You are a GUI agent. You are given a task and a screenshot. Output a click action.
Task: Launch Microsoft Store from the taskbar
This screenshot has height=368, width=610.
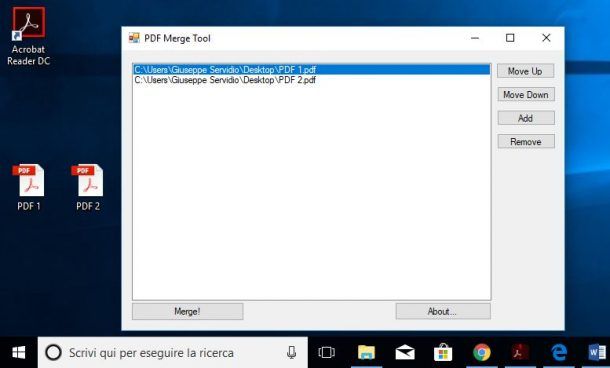[443, 352]
